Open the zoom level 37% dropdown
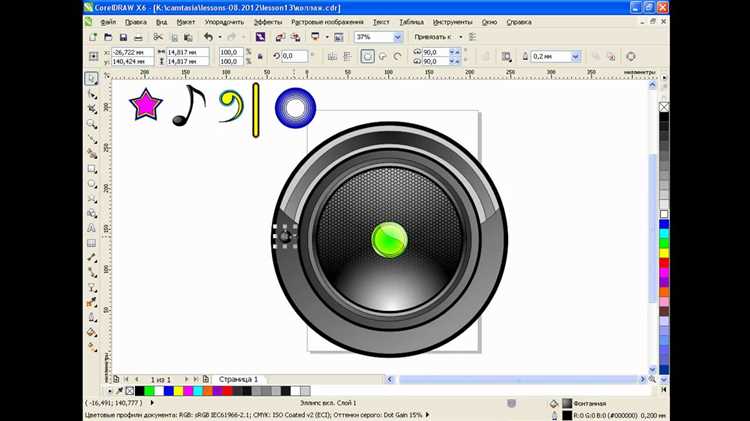750x421 pixels. tap(397, 37)
